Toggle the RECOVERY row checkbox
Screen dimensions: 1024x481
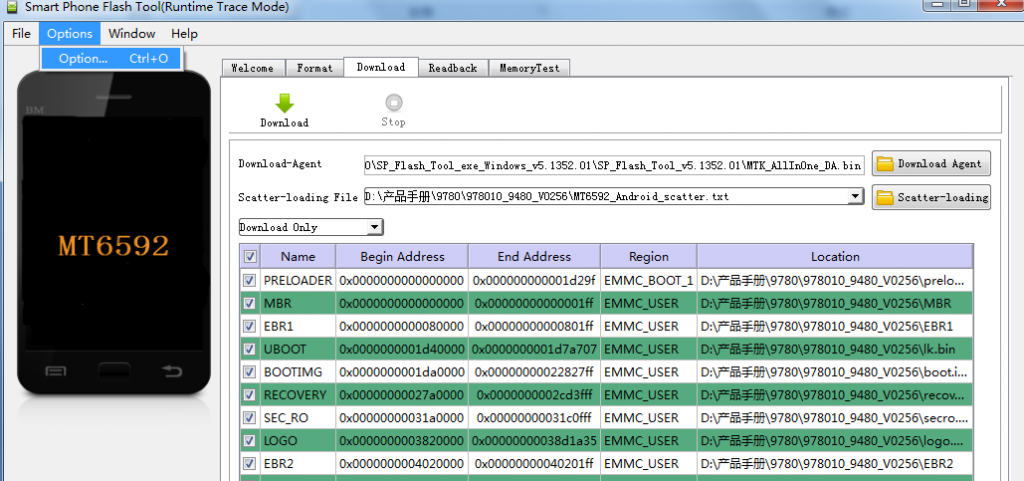pyautogui.click(x=249, y=395)
